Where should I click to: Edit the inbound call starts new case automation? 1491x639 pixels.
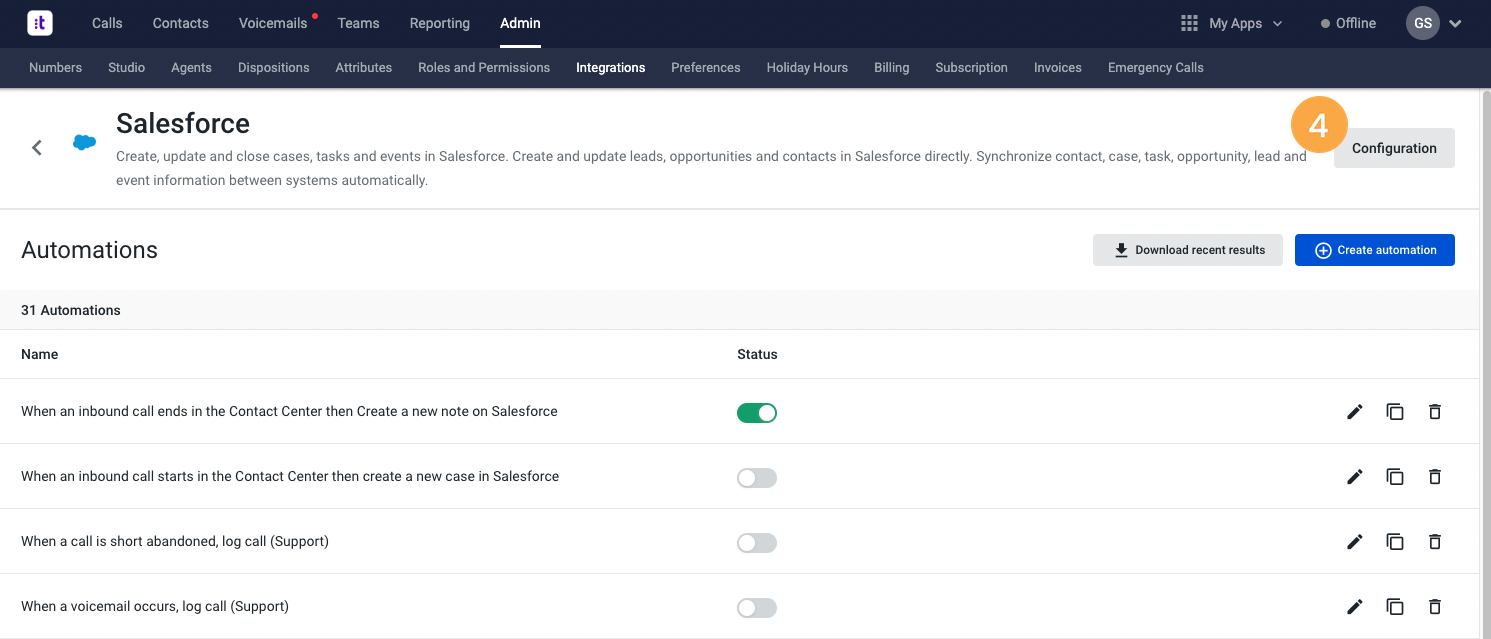tap(1355, 477)
